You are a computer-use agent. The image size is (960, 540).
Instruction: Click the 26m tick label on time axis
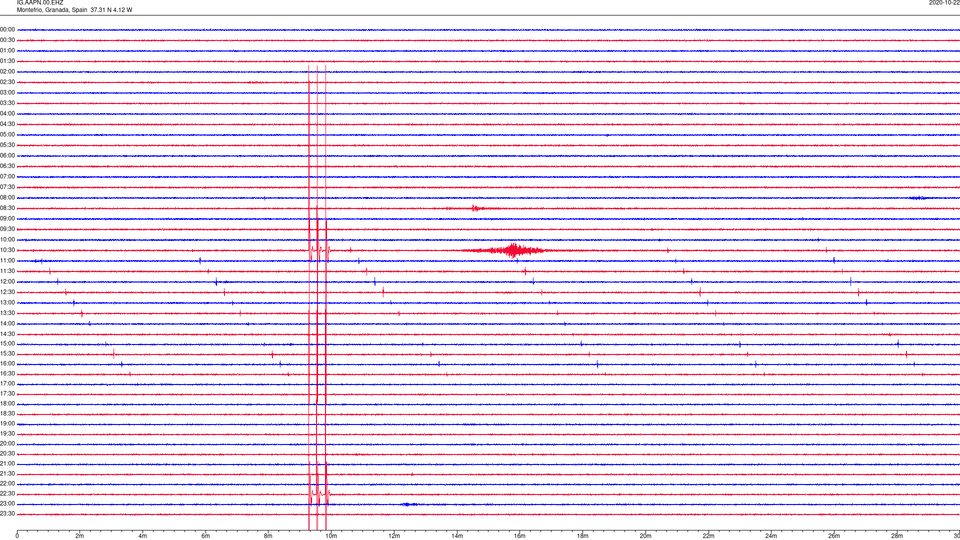(x=834, y=536)
